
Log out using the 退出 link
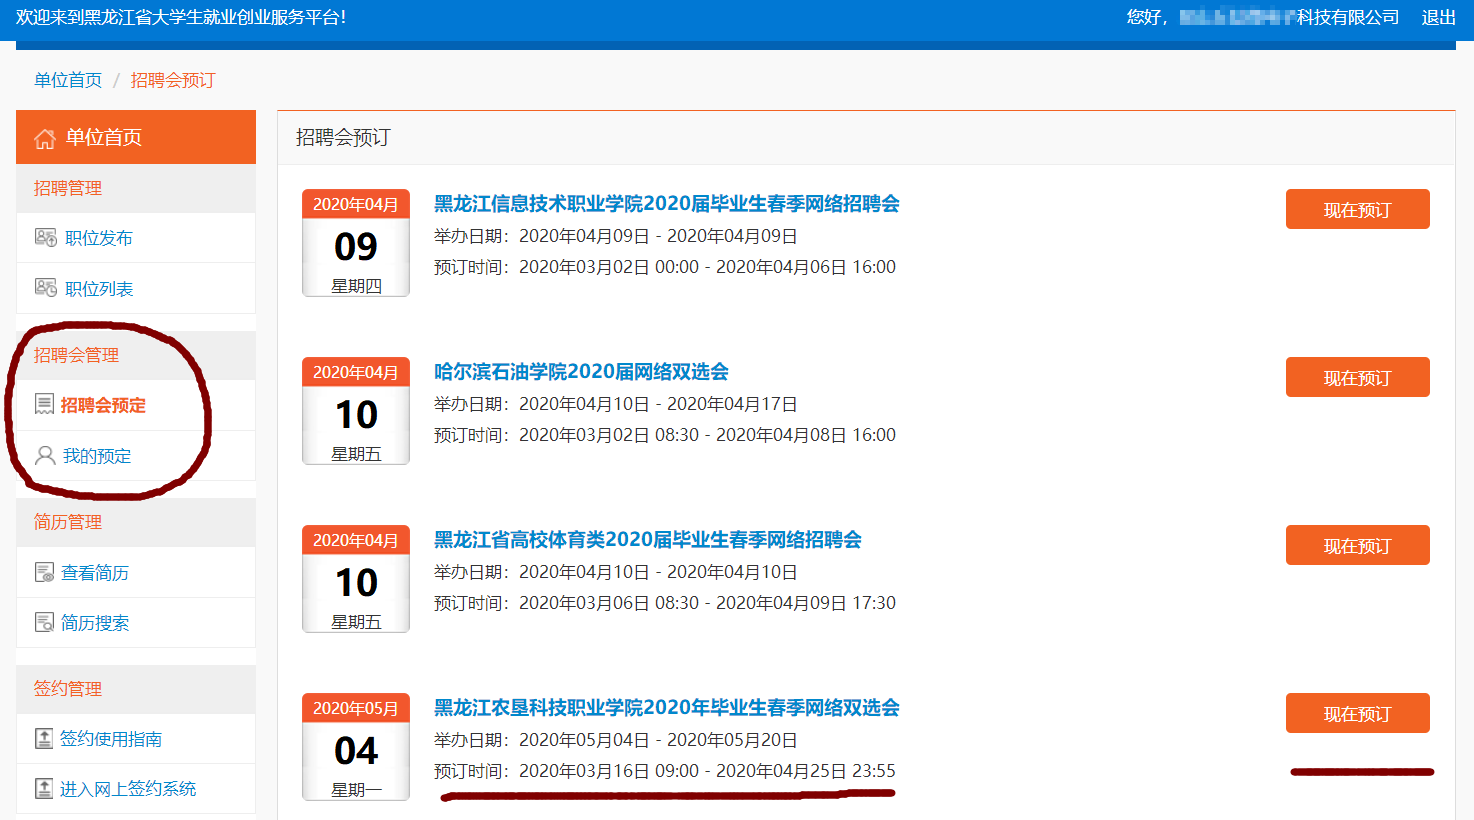click(x=1438, y=17)
